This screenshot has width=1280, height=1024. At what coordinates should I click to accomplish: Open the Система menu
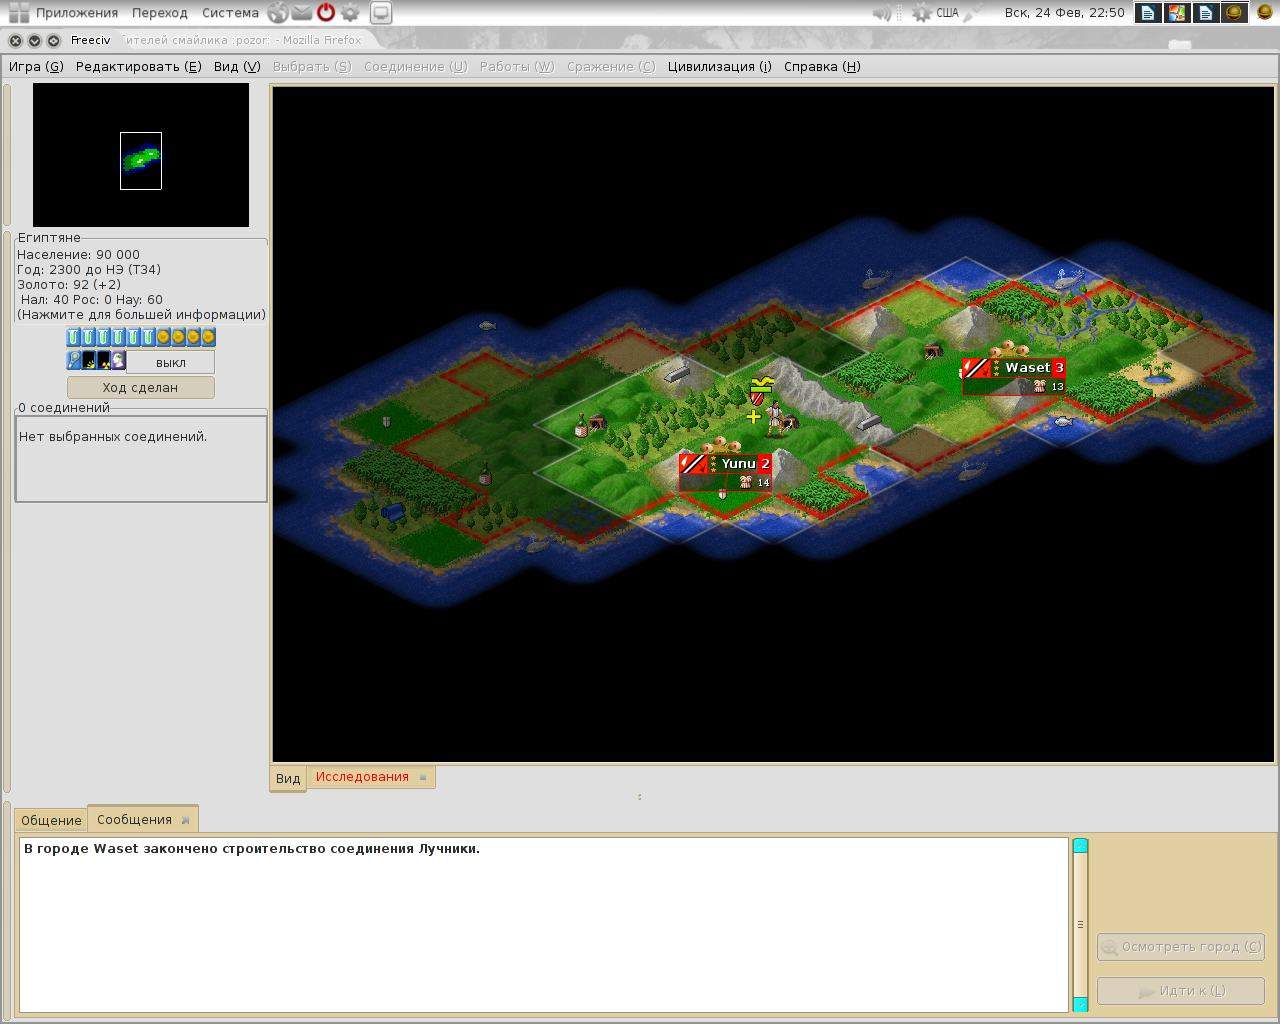(x=230, y=13)
